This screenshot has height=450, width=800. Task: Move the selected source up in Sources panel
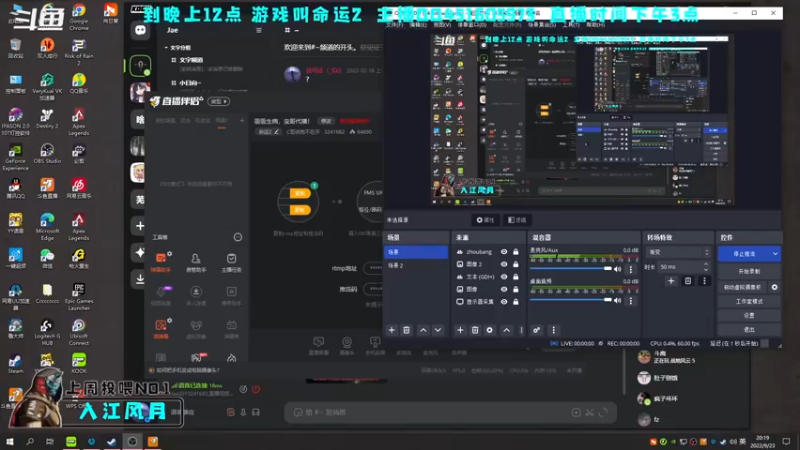(506, 330)
